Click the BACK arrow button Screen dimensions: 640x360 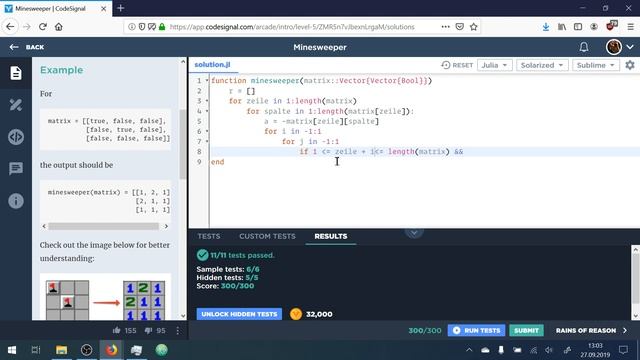coord(27,47)
